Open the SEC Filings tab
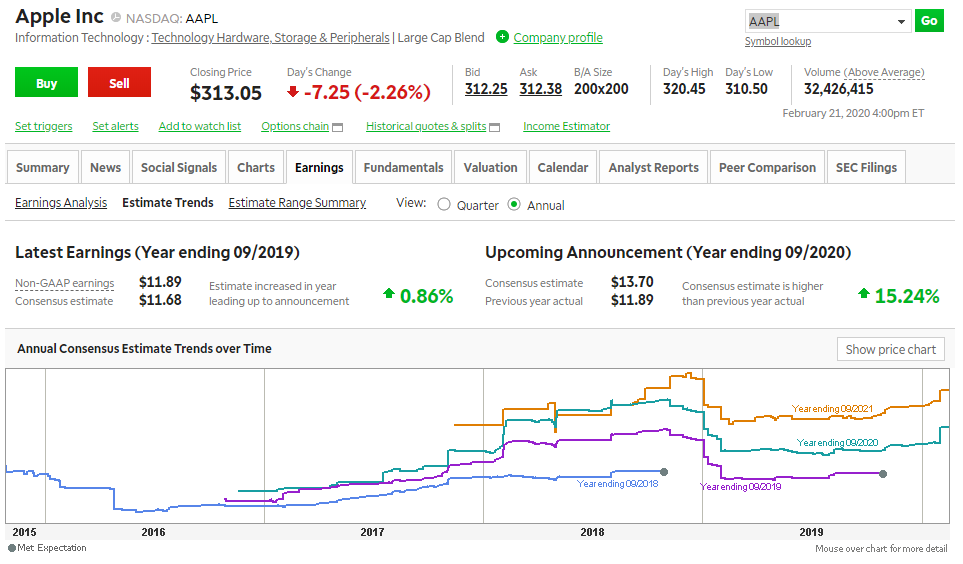The image size is (963, 564). click(867, 167)
